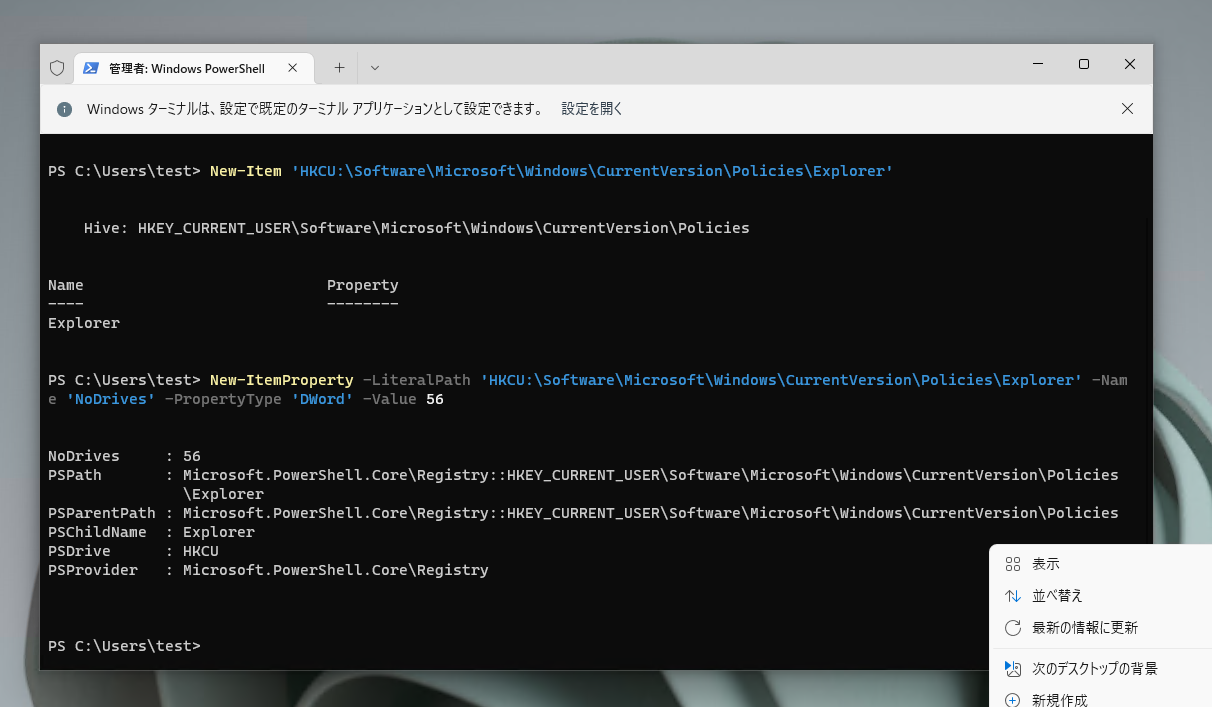
Task: Click the PSChildName : Explorer line
Action: click(151, 532)
